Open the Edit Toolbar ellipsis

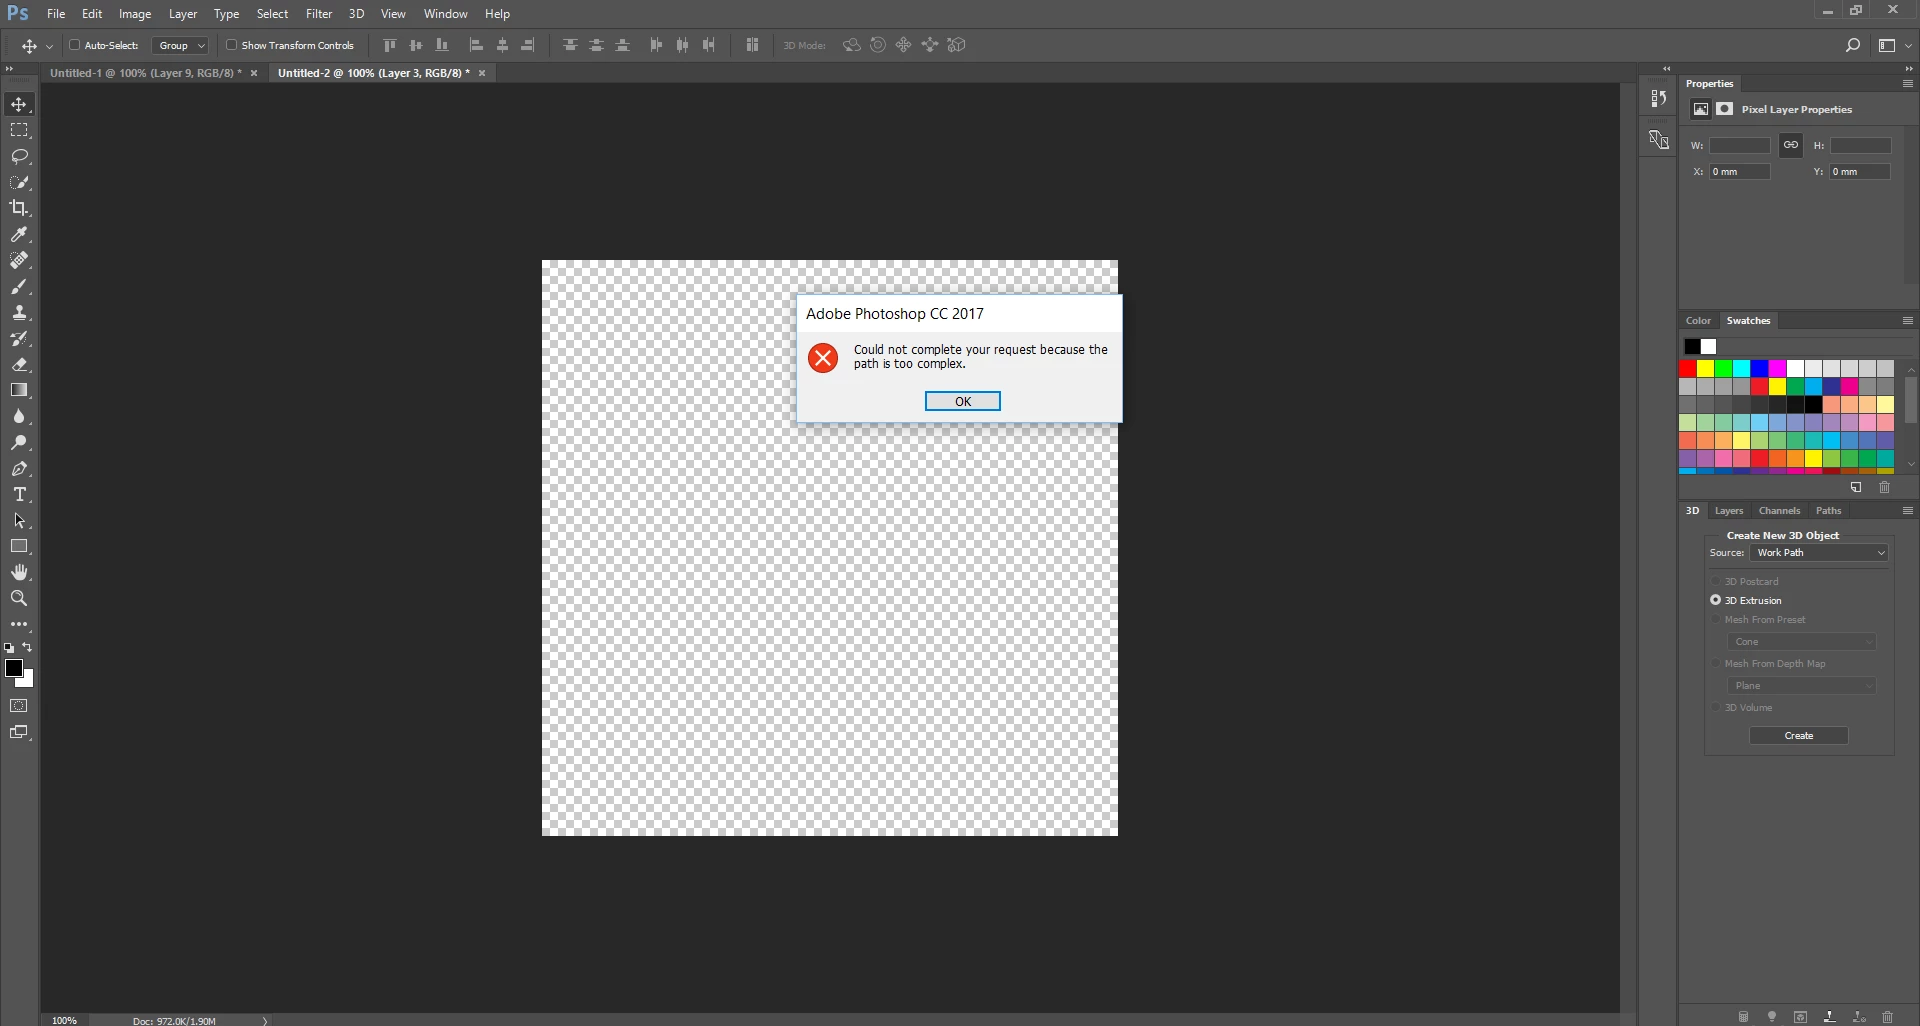tap(19, 624)
